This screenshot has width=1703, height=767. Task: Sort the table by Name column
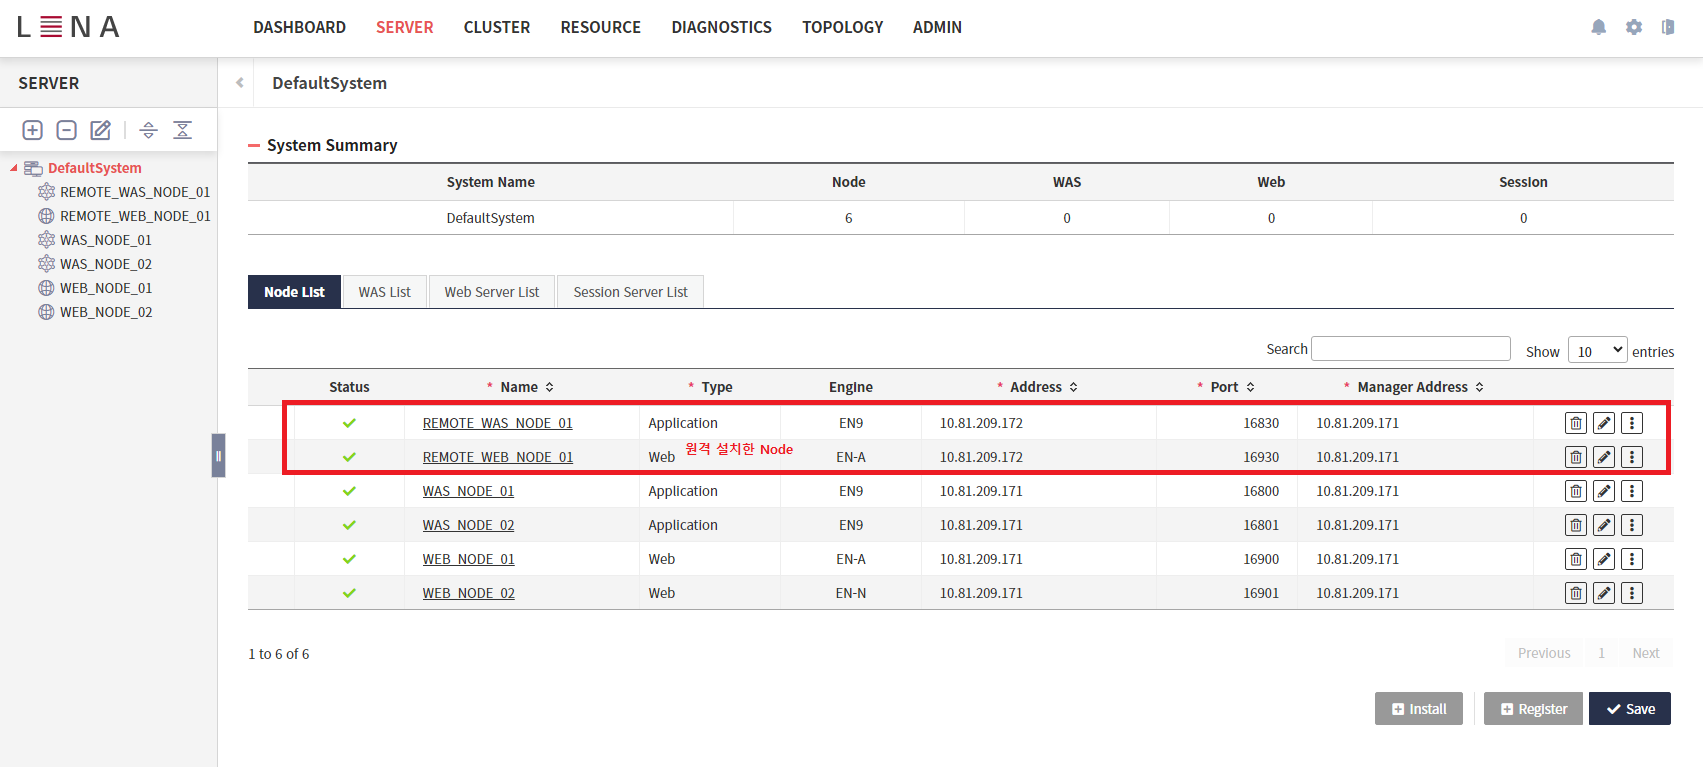click(549, 387)
